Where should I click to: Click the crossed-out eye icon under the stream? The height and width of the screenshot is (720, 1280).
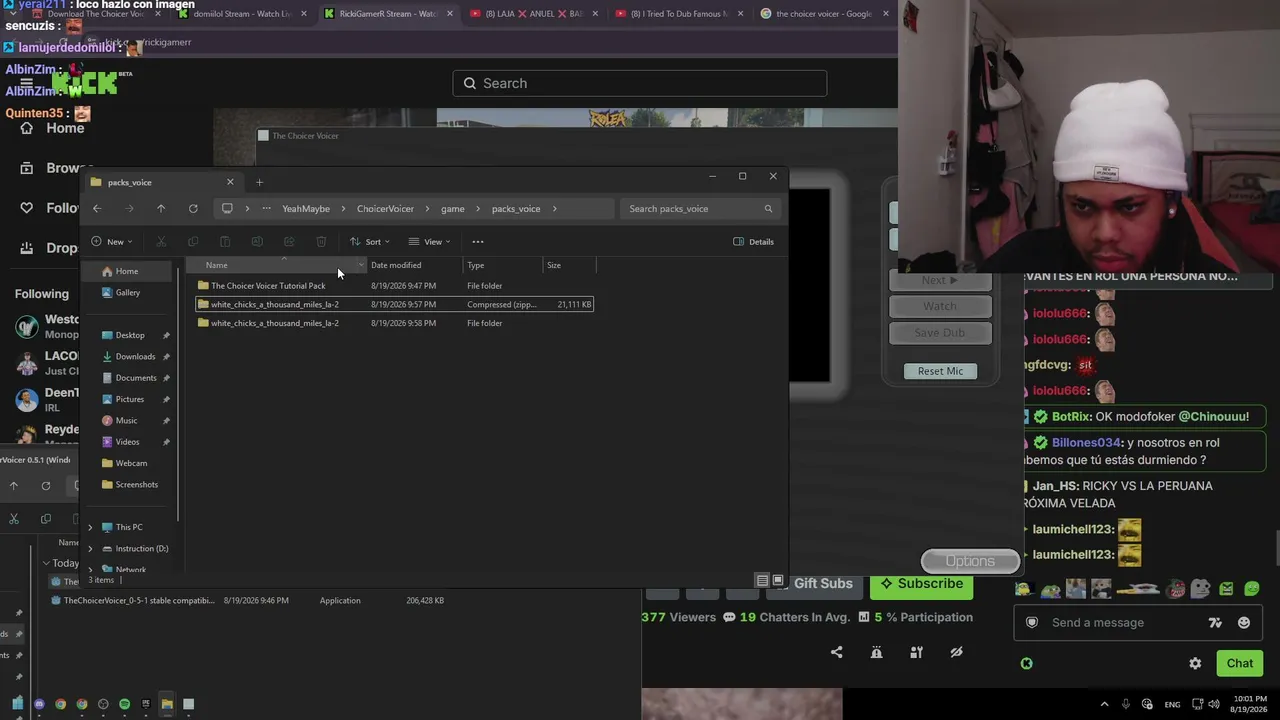[957, 653]
